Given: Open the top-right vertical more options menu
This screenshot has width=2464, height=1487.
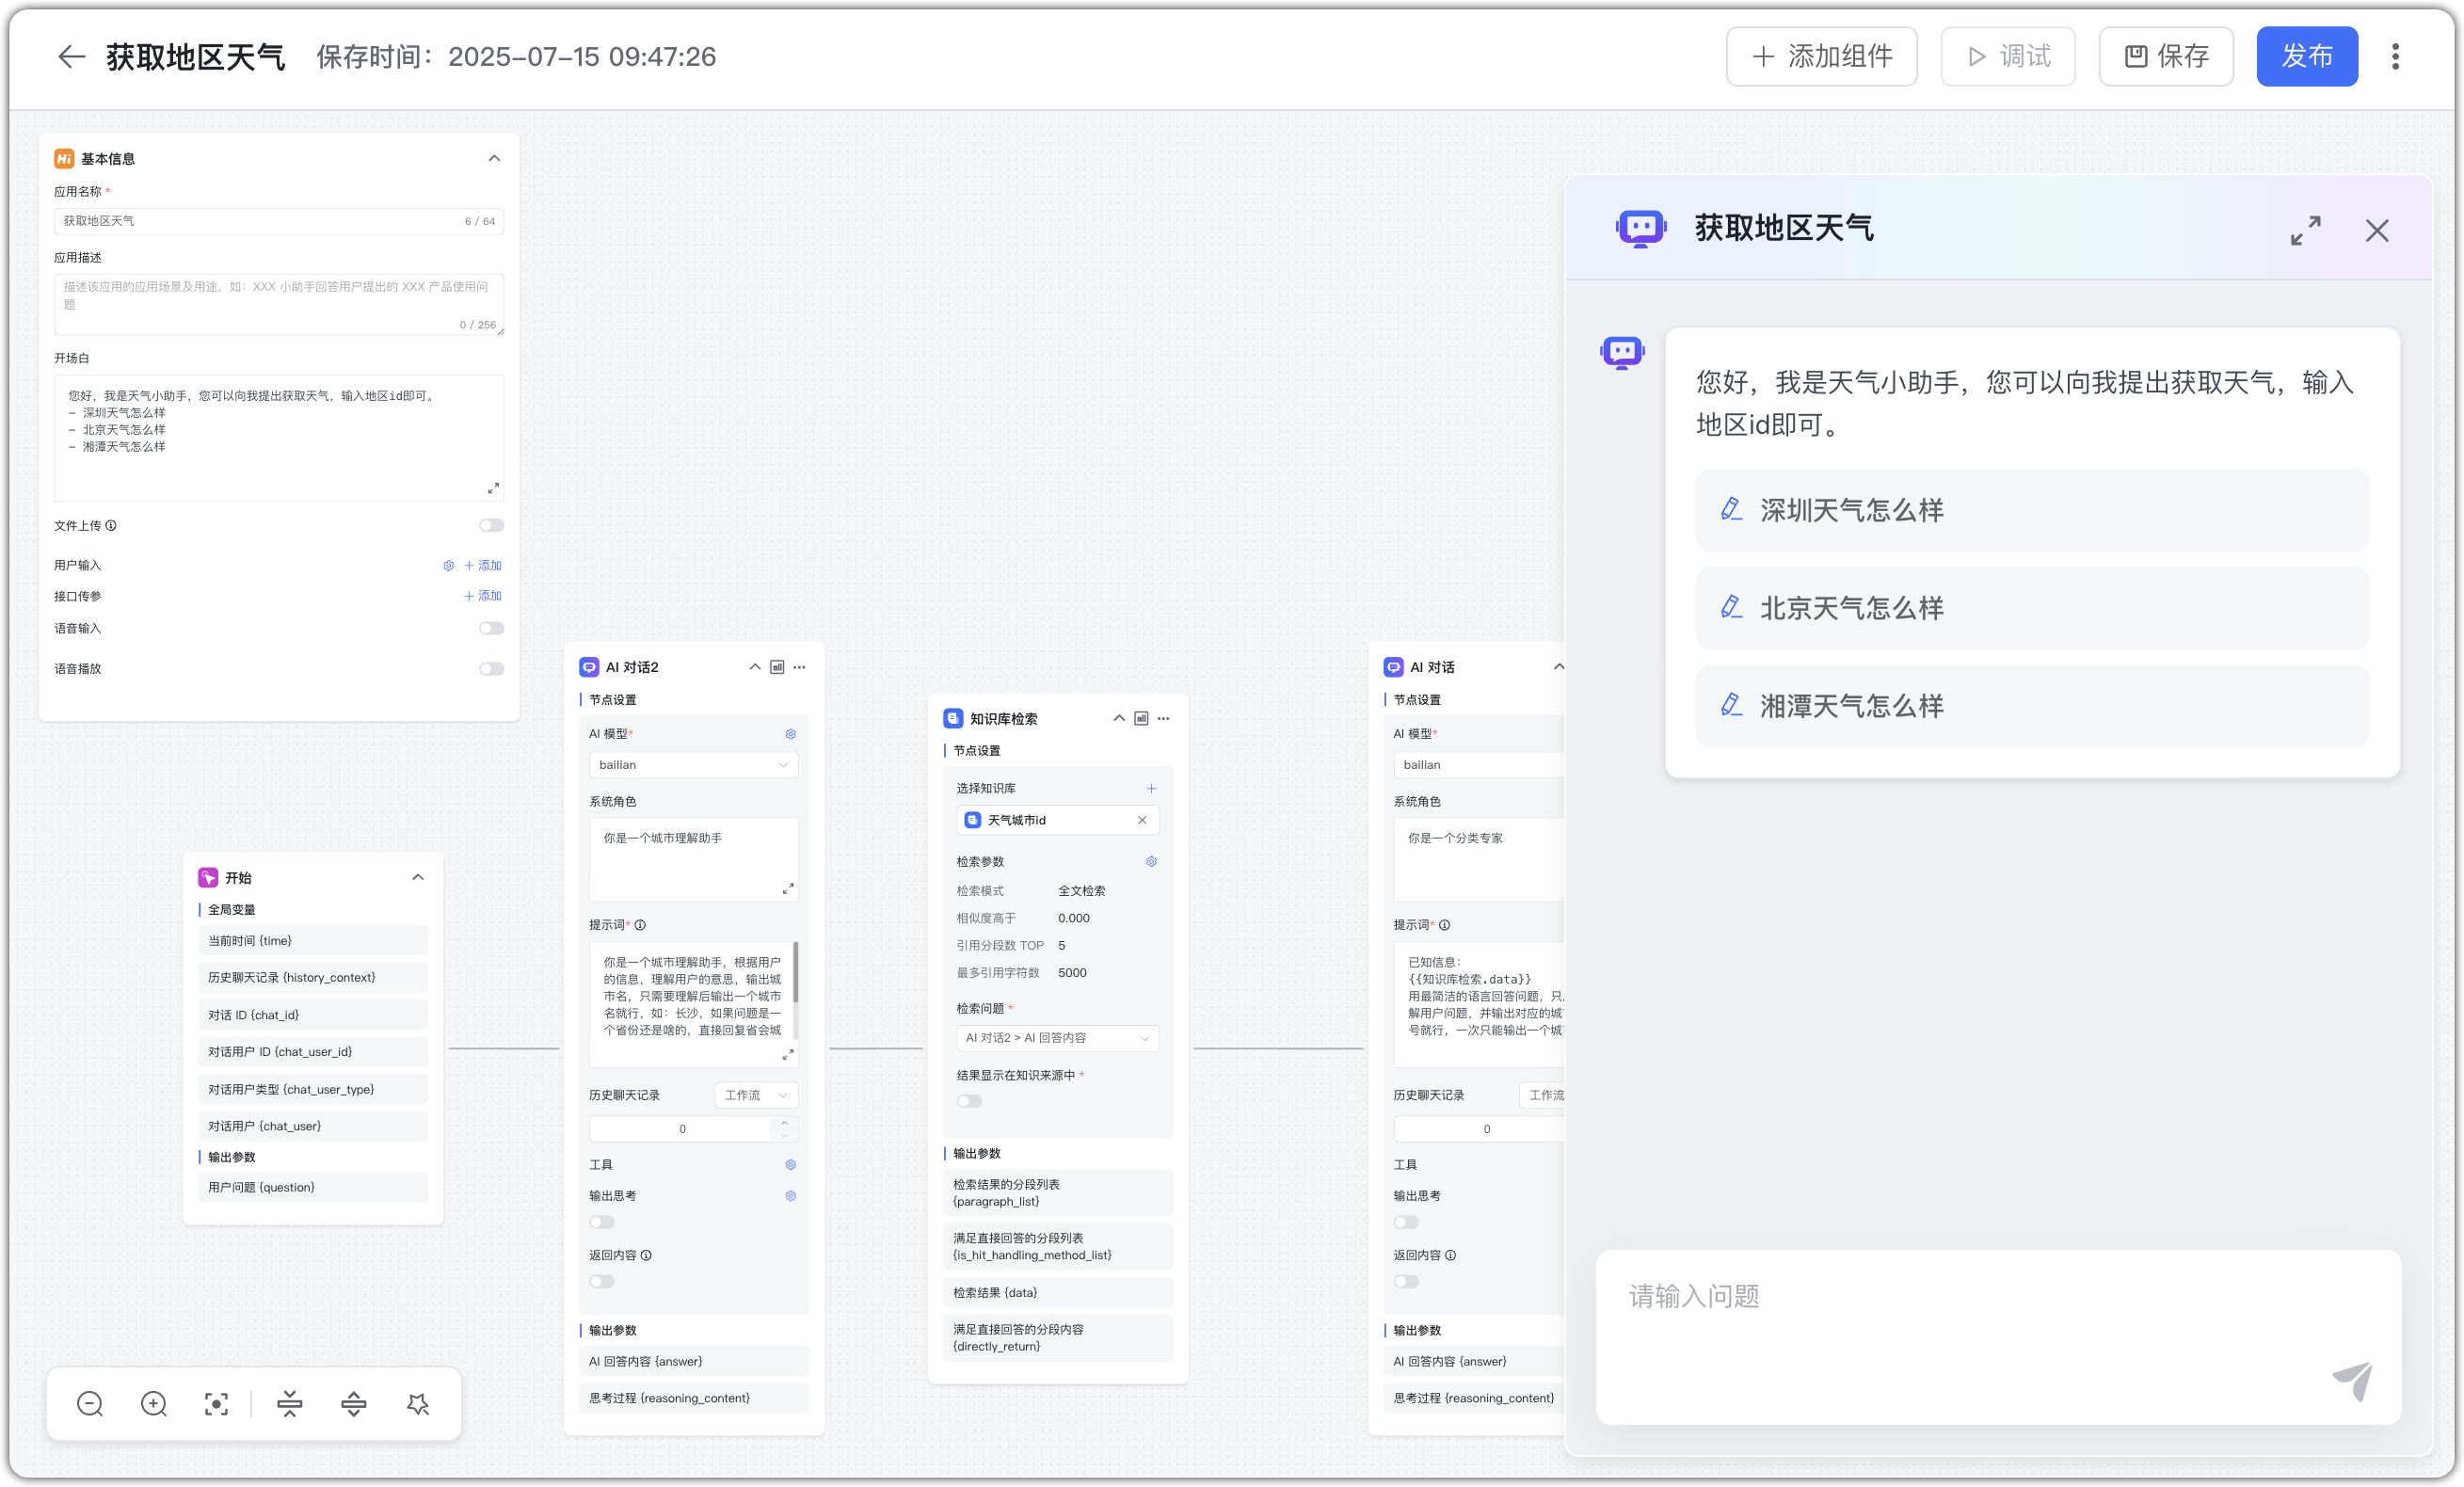Looking at the screenshot, I should 2395,57.
